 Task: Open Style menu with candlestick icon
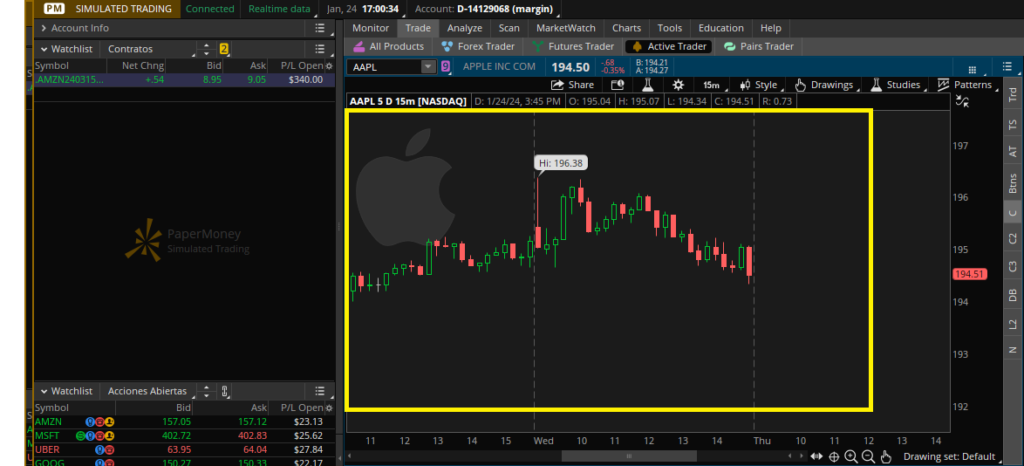758,85
